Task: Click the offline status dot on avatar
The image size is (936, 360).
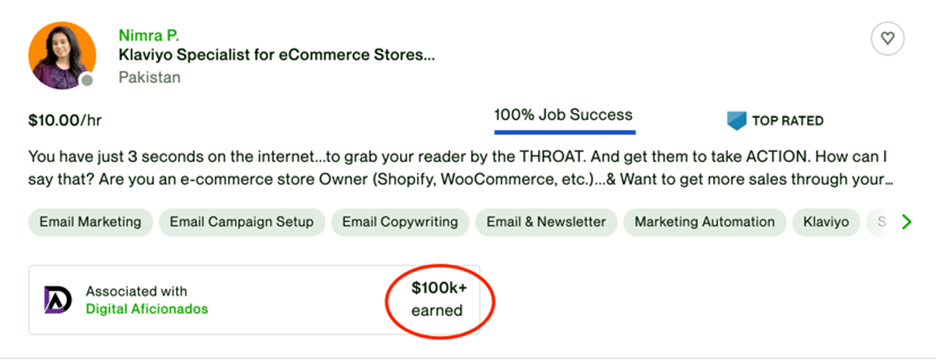Action: [x=87, y=80]
